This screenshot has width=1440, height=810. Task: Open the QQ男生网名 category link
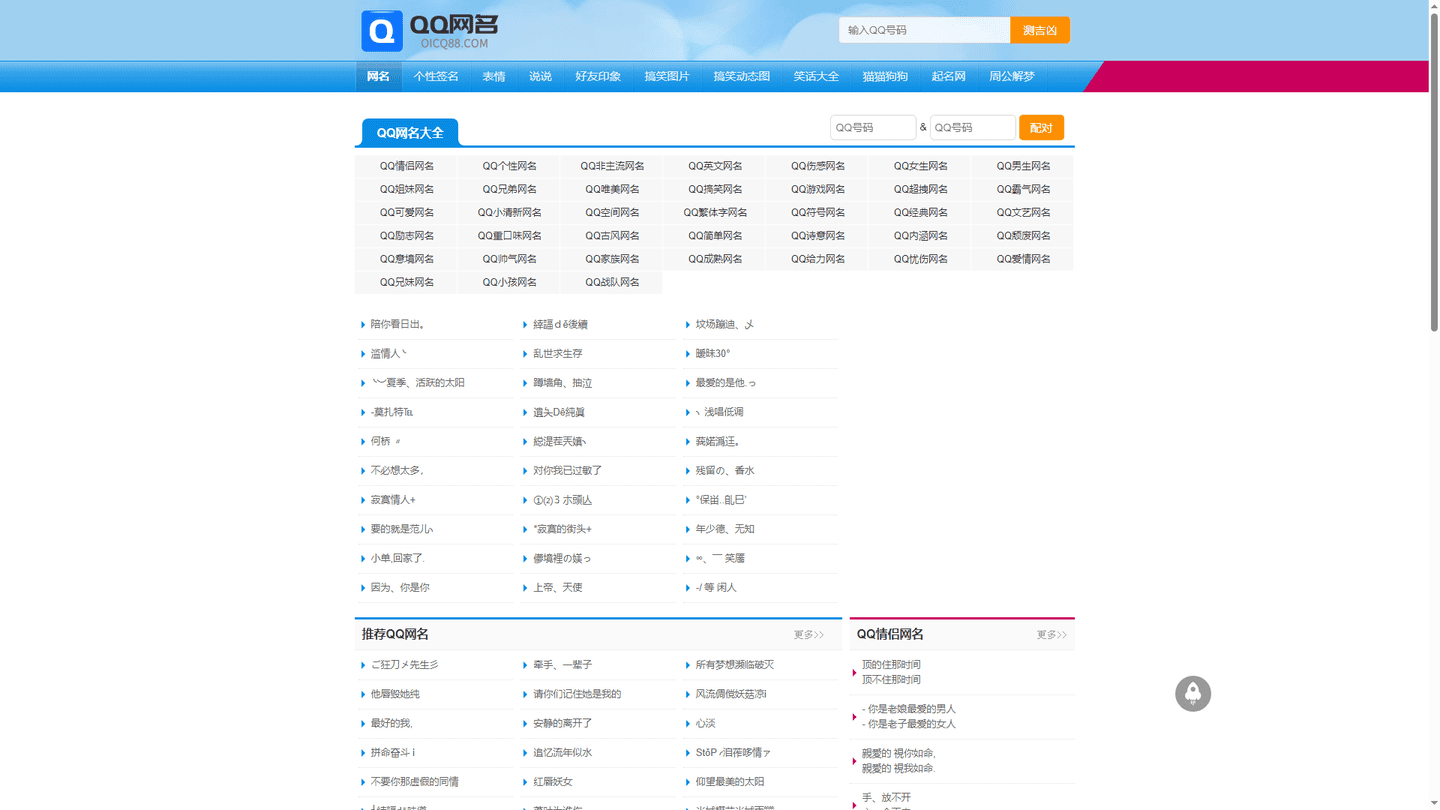pyautogui.click(x=1024, y=166)
